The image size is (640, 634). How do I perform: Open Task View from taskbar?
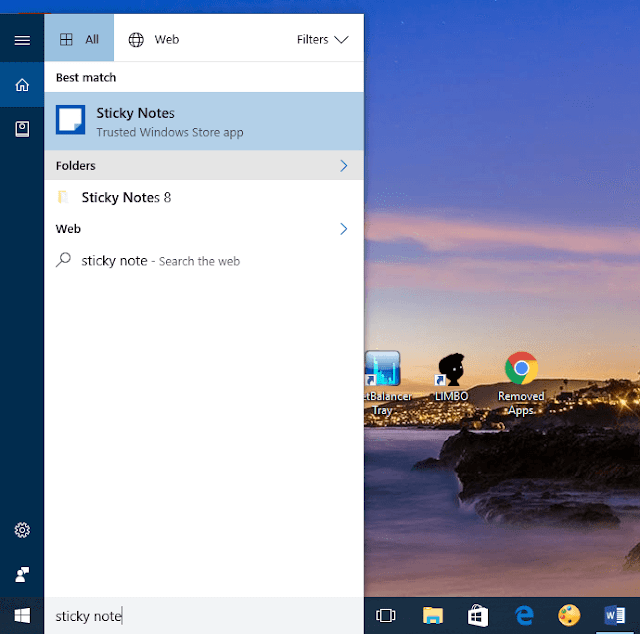[x=385, y=615]
